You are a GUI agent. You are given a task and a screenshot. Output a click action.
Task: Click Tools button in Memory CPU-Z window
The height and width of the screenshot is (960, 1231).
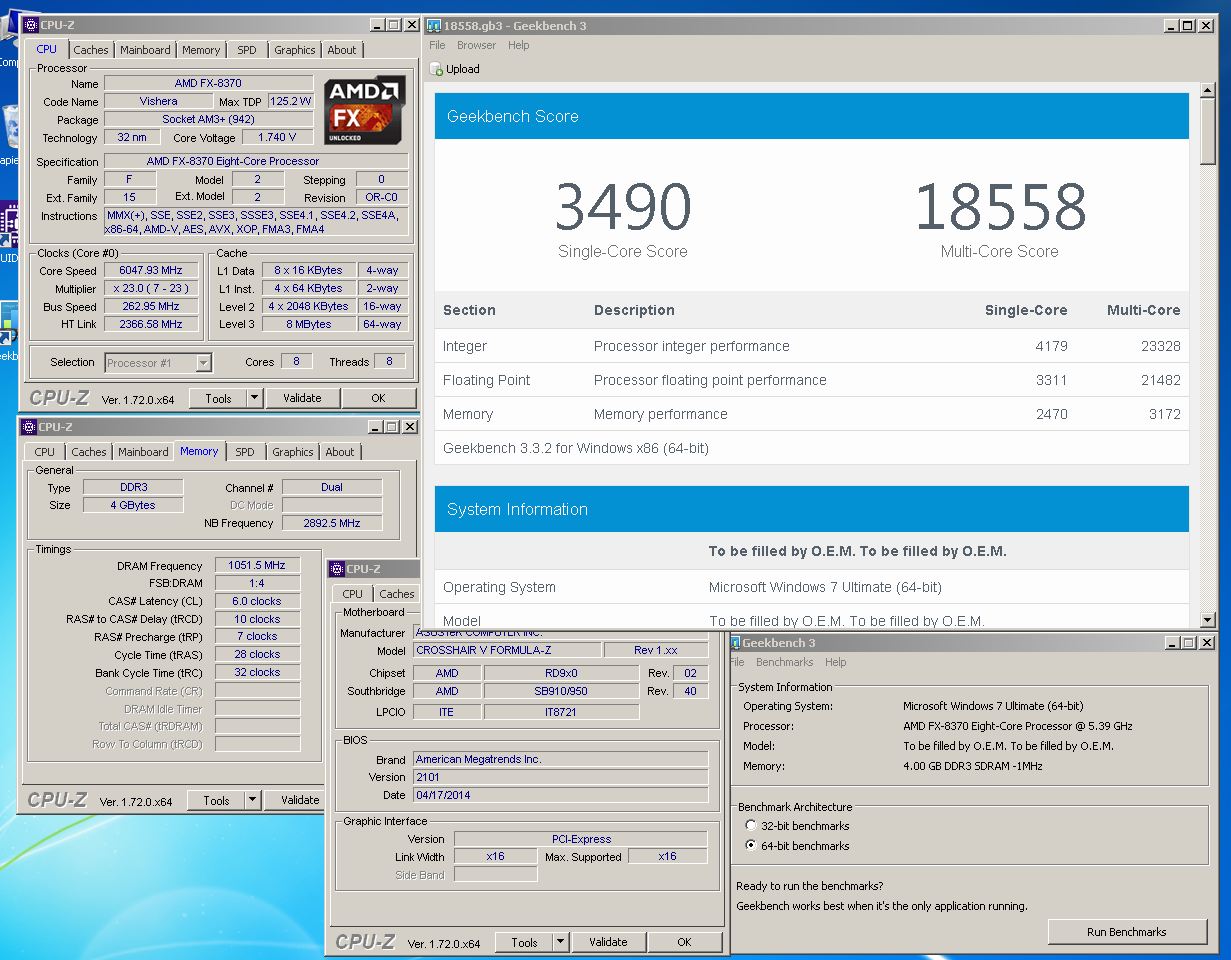click(216, 800)
